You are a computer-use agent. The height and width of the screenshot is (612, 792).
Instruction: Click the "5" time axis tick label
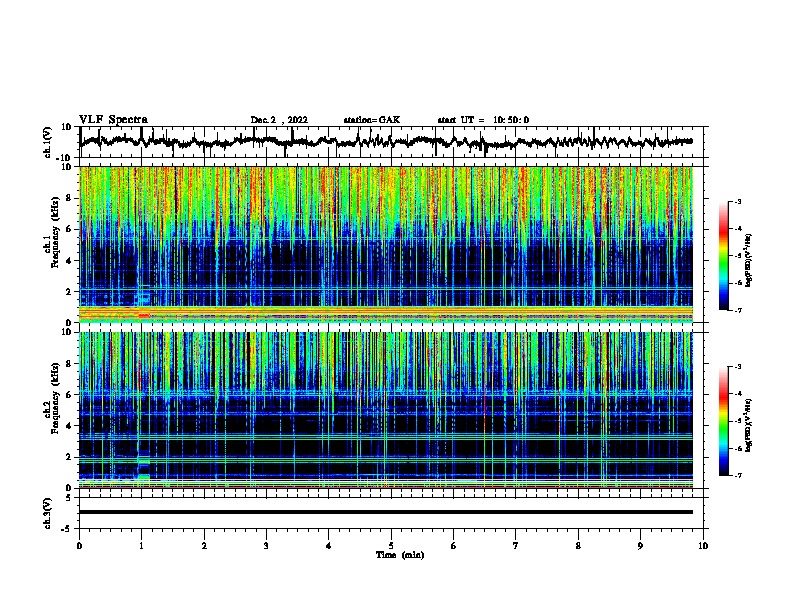391,546
